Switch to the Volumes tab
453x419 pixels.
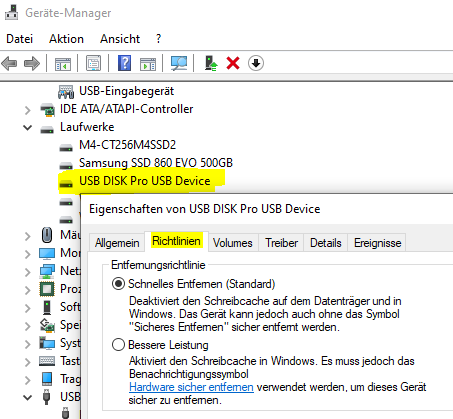click(233, 243)
